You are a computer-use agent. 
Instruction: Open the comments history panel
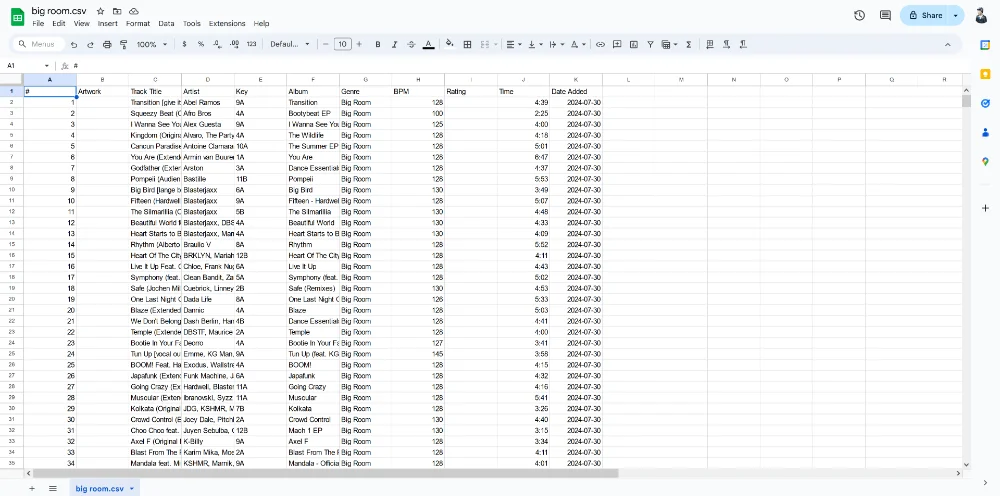pyautogui.click(x=885, y=15)
